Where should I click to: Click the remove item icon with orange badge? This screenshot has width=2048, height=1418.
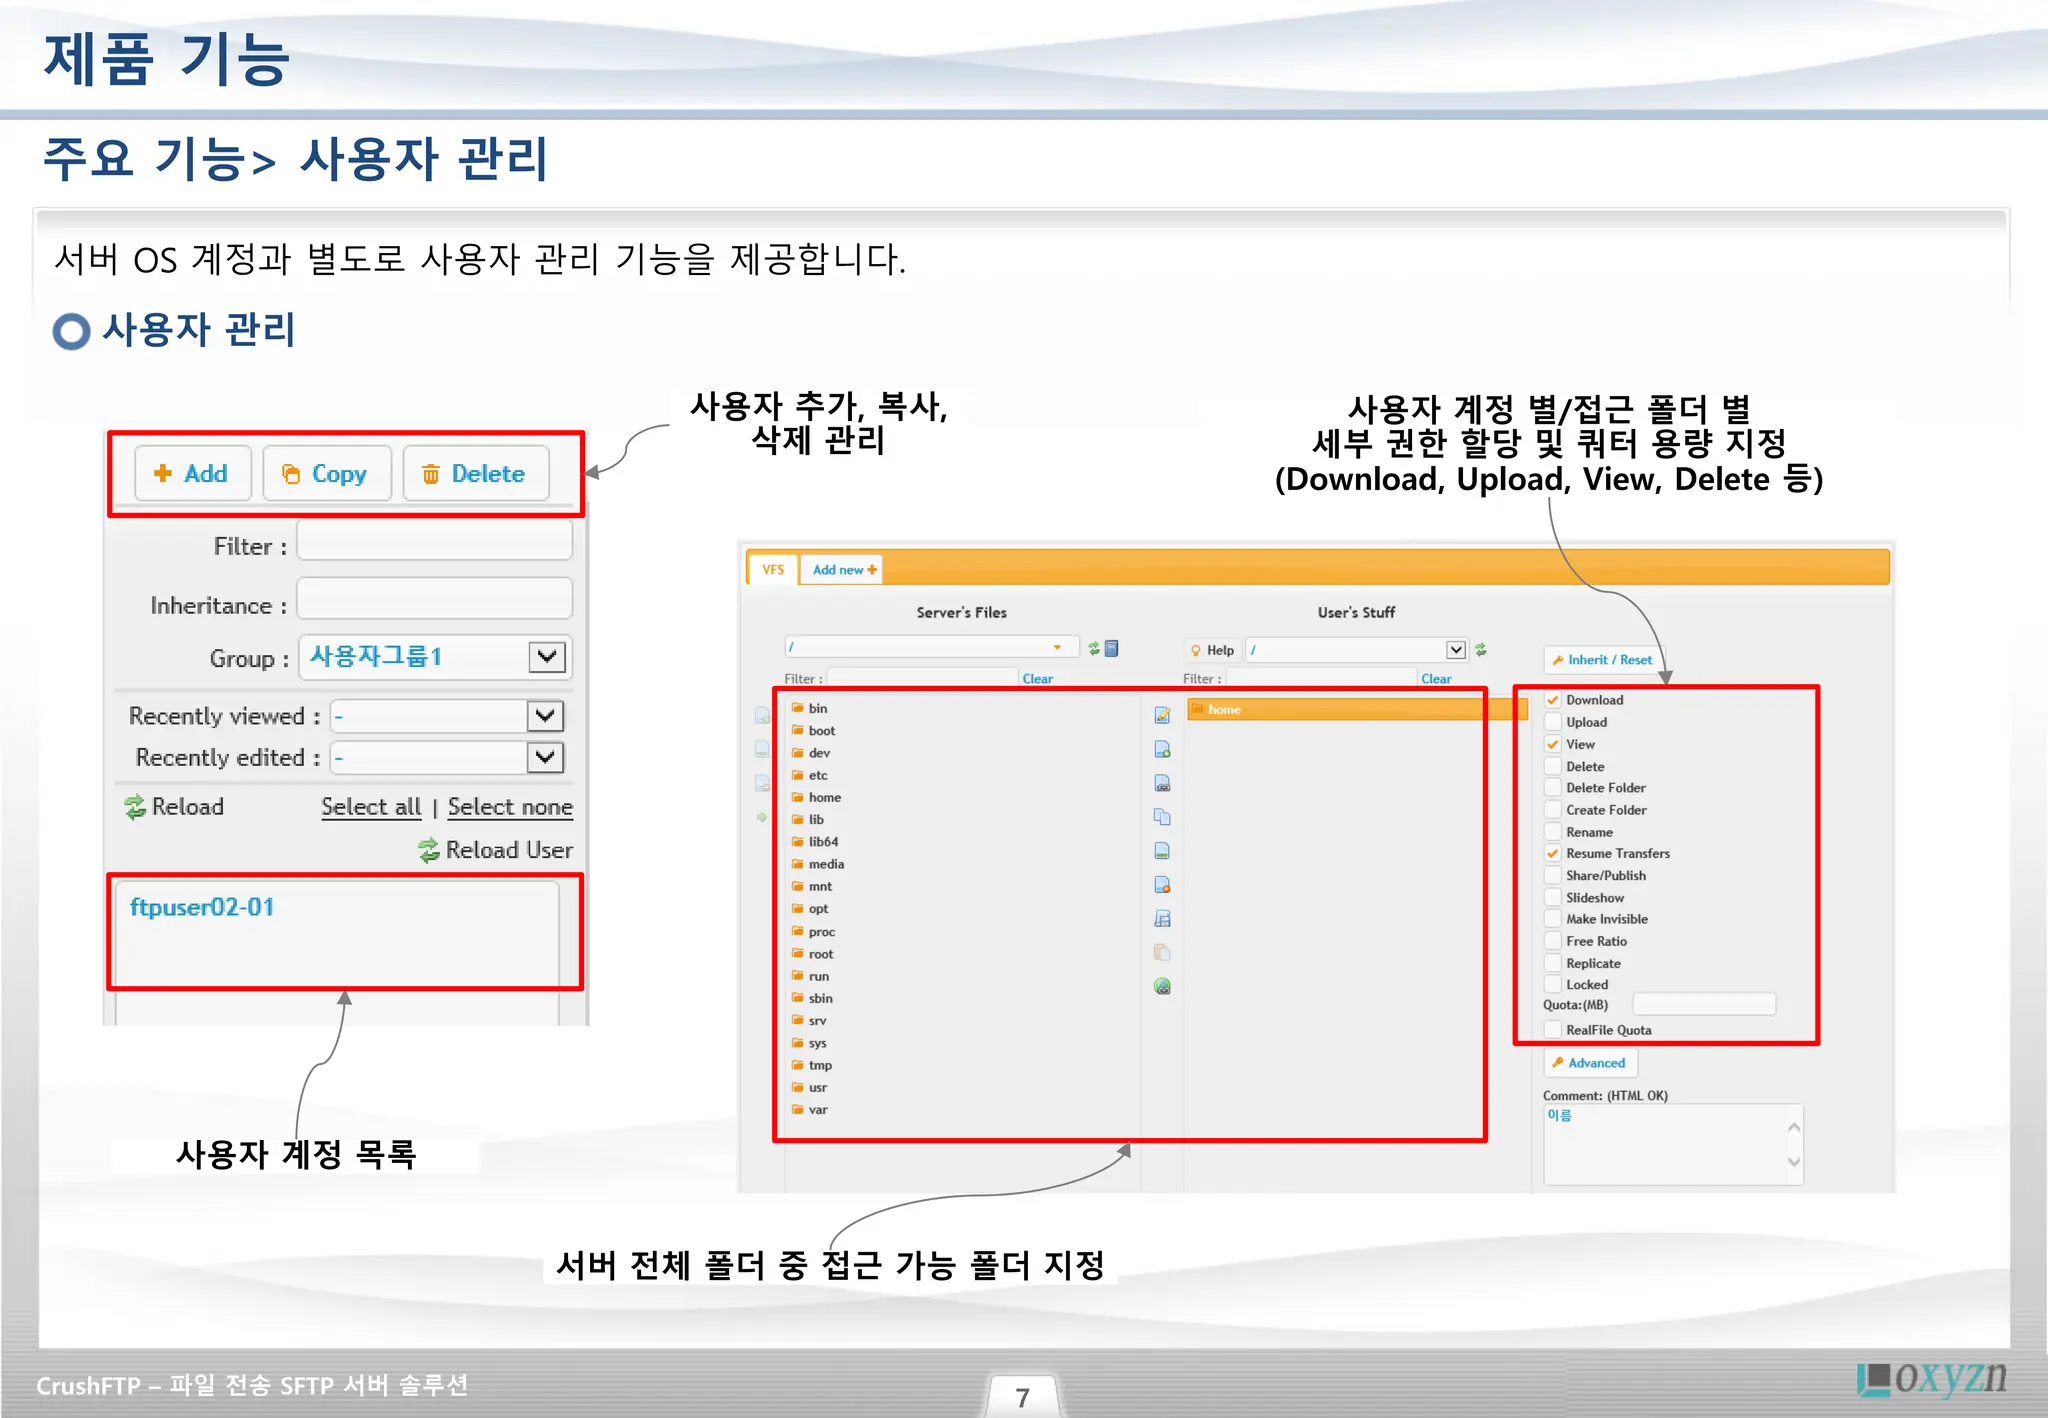(1162, 885)
